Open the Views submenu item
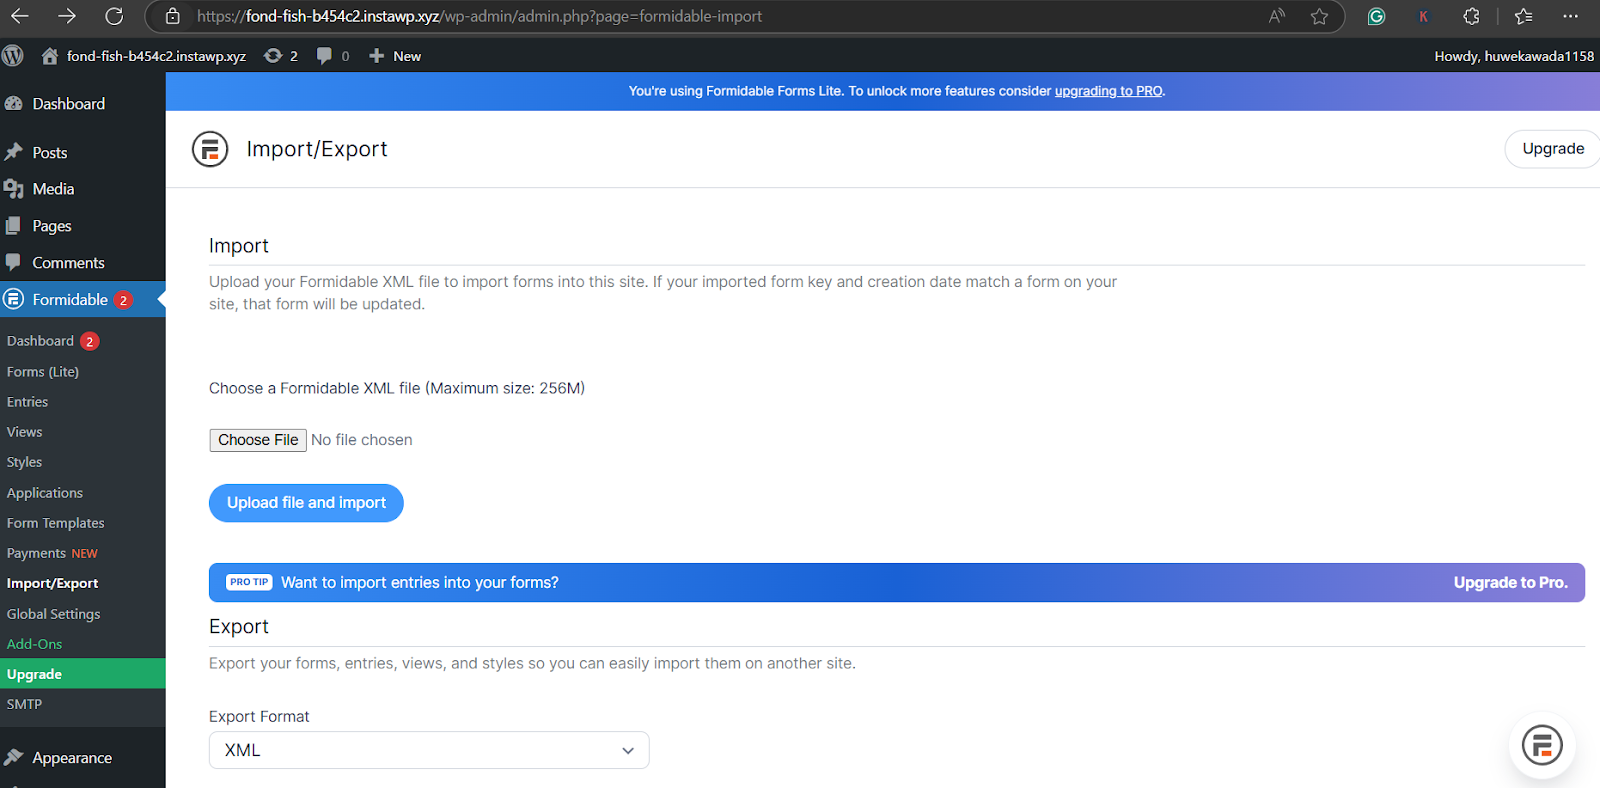This screenshot has width=1600, height=788. (x=25, y=432)
